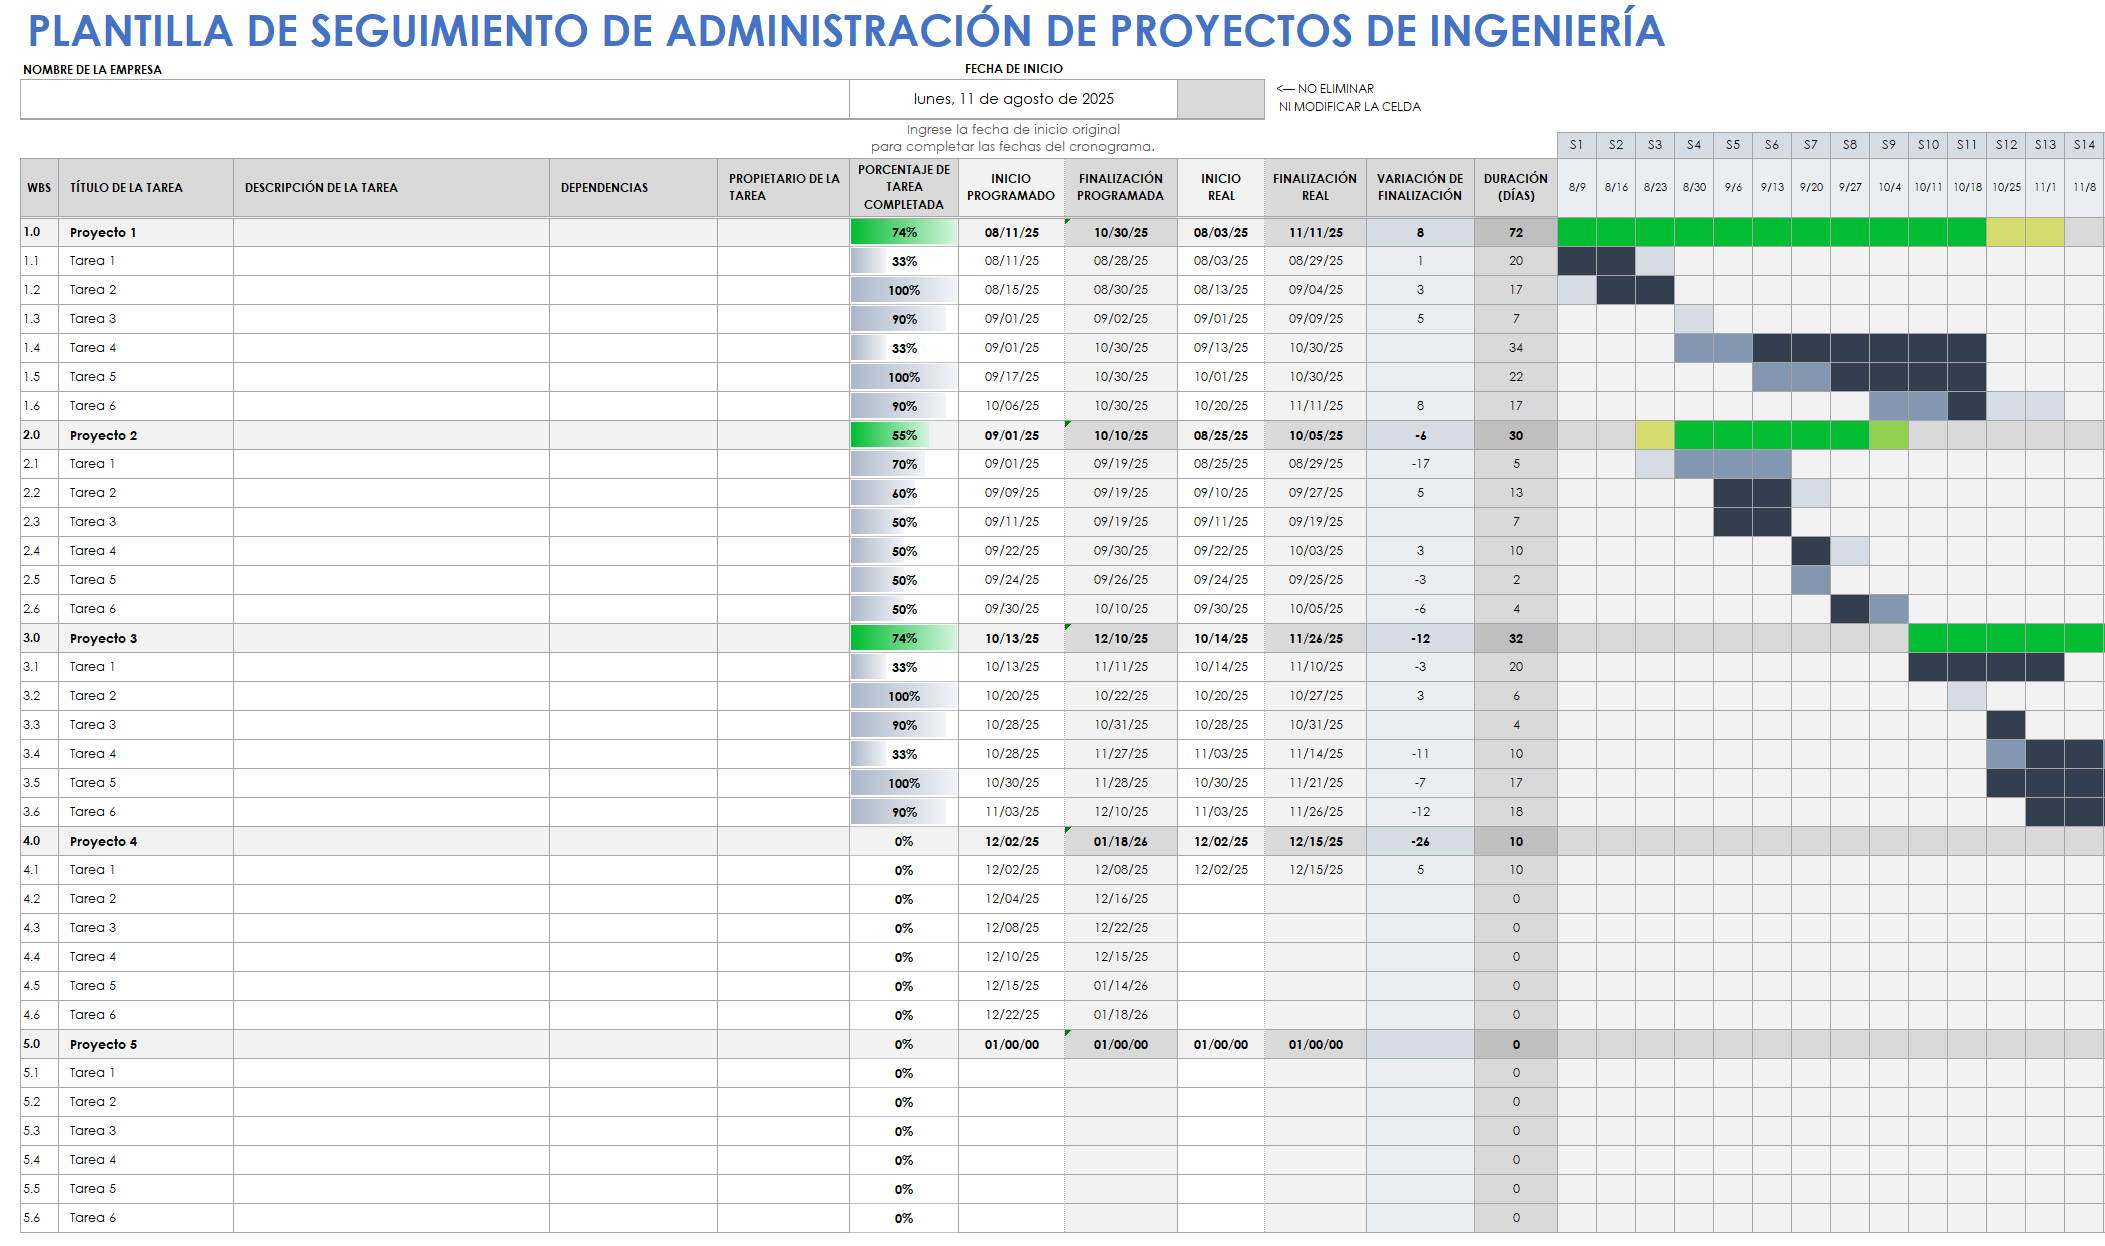Select the dependencies cell of task 1.1

(633, 261)
